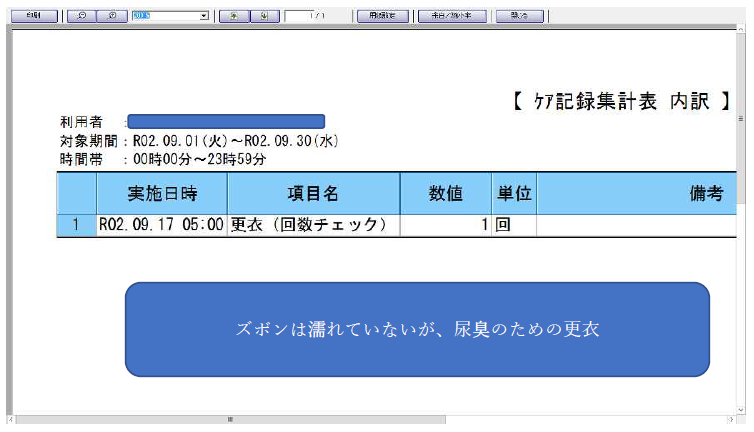754x432 pixels.
Task: Click the 数値 column header
Action: pyautogui.click(x=445, y=194)
